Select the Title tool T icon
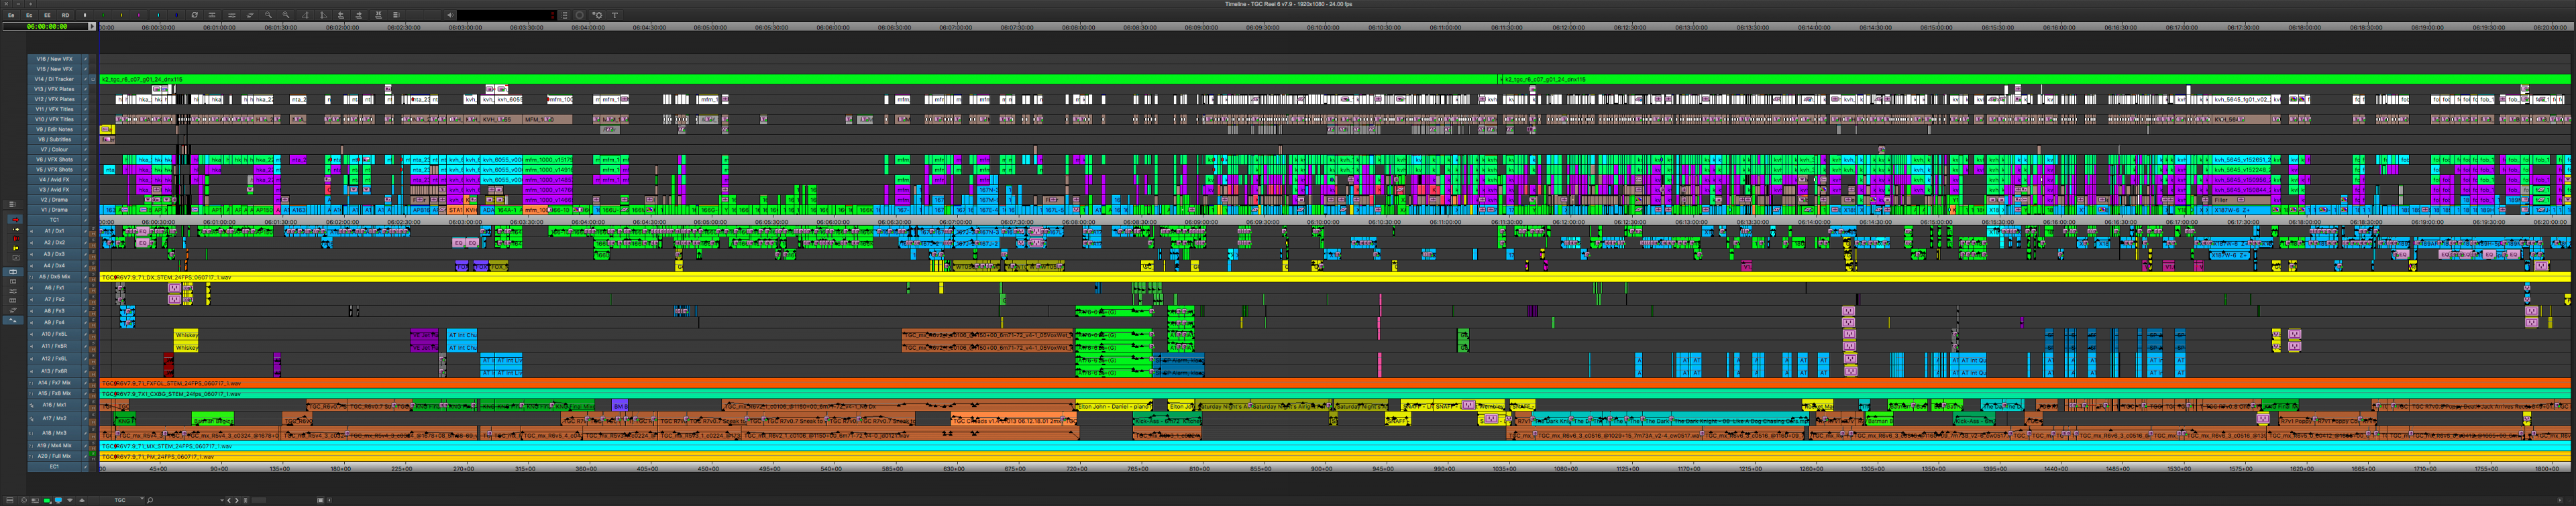Viewport: 2576px width, 506px height. [615, 16]
